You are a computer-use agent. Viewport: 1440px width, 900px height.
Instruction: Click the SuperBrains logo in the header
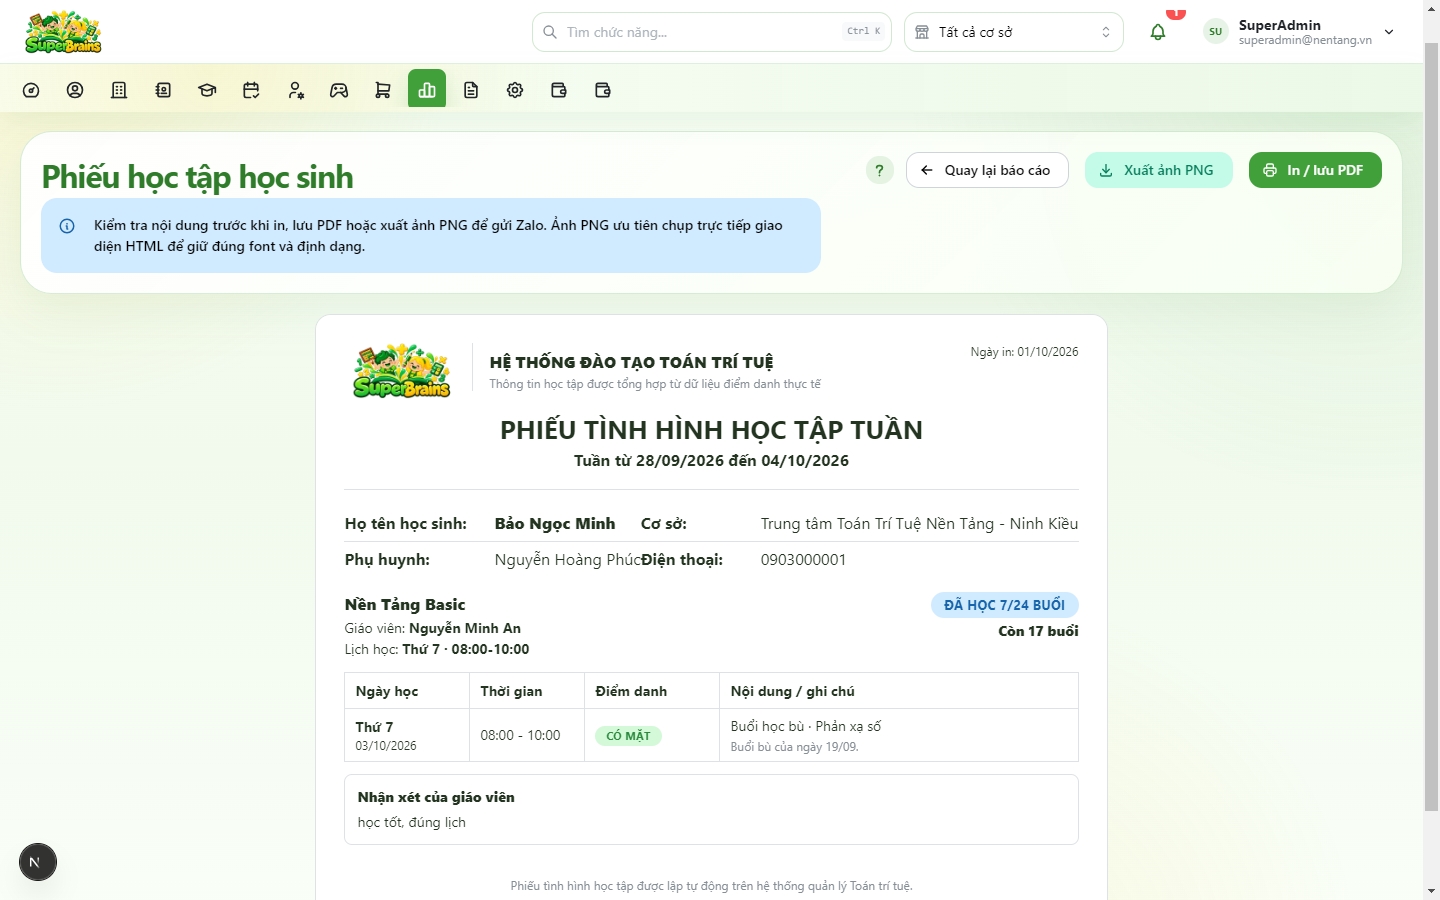[63, 32]
